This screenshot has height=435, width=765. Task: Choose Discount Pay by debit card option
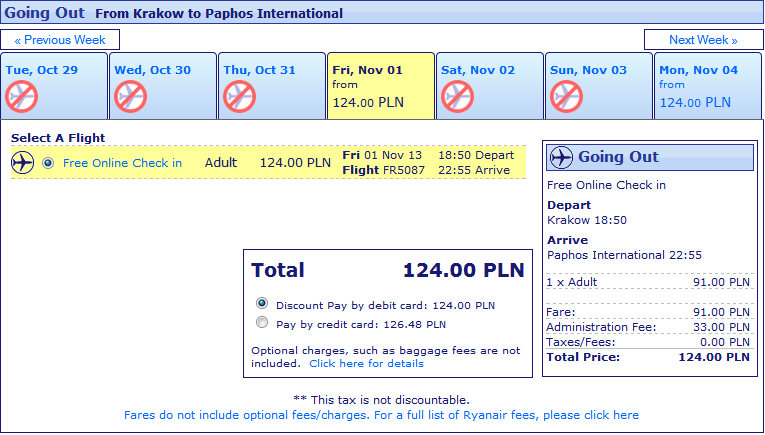pyautogui.click(x=262, y=303)
